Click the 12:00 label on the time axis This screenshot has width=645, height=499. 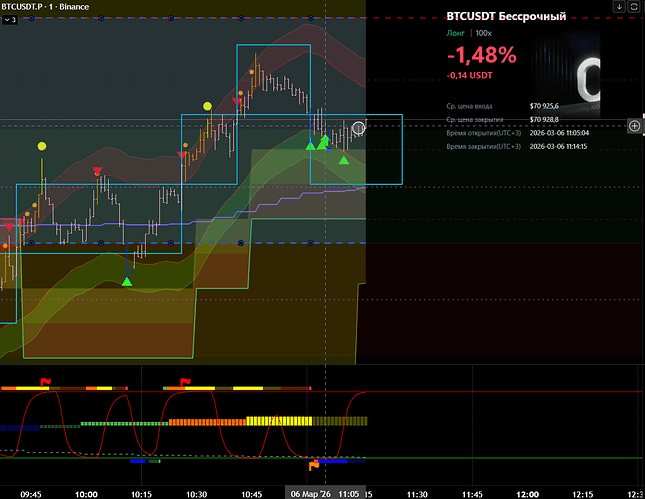click(526, 493)
